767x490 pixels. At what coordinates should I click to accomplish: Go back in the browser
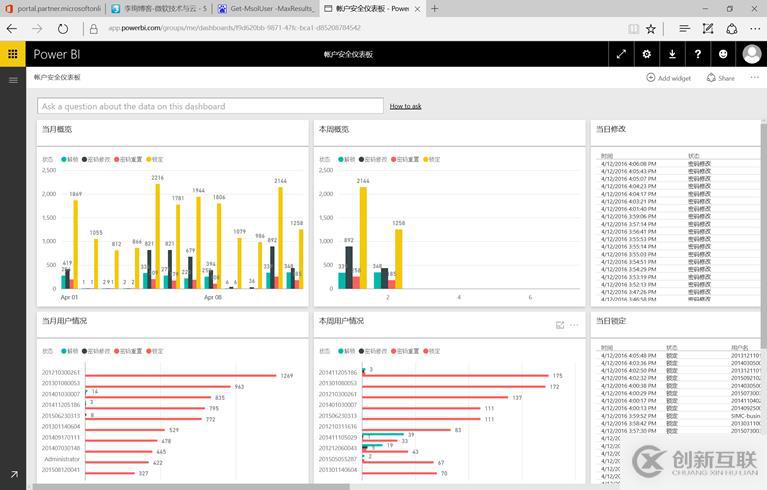(x=12, y=29)
